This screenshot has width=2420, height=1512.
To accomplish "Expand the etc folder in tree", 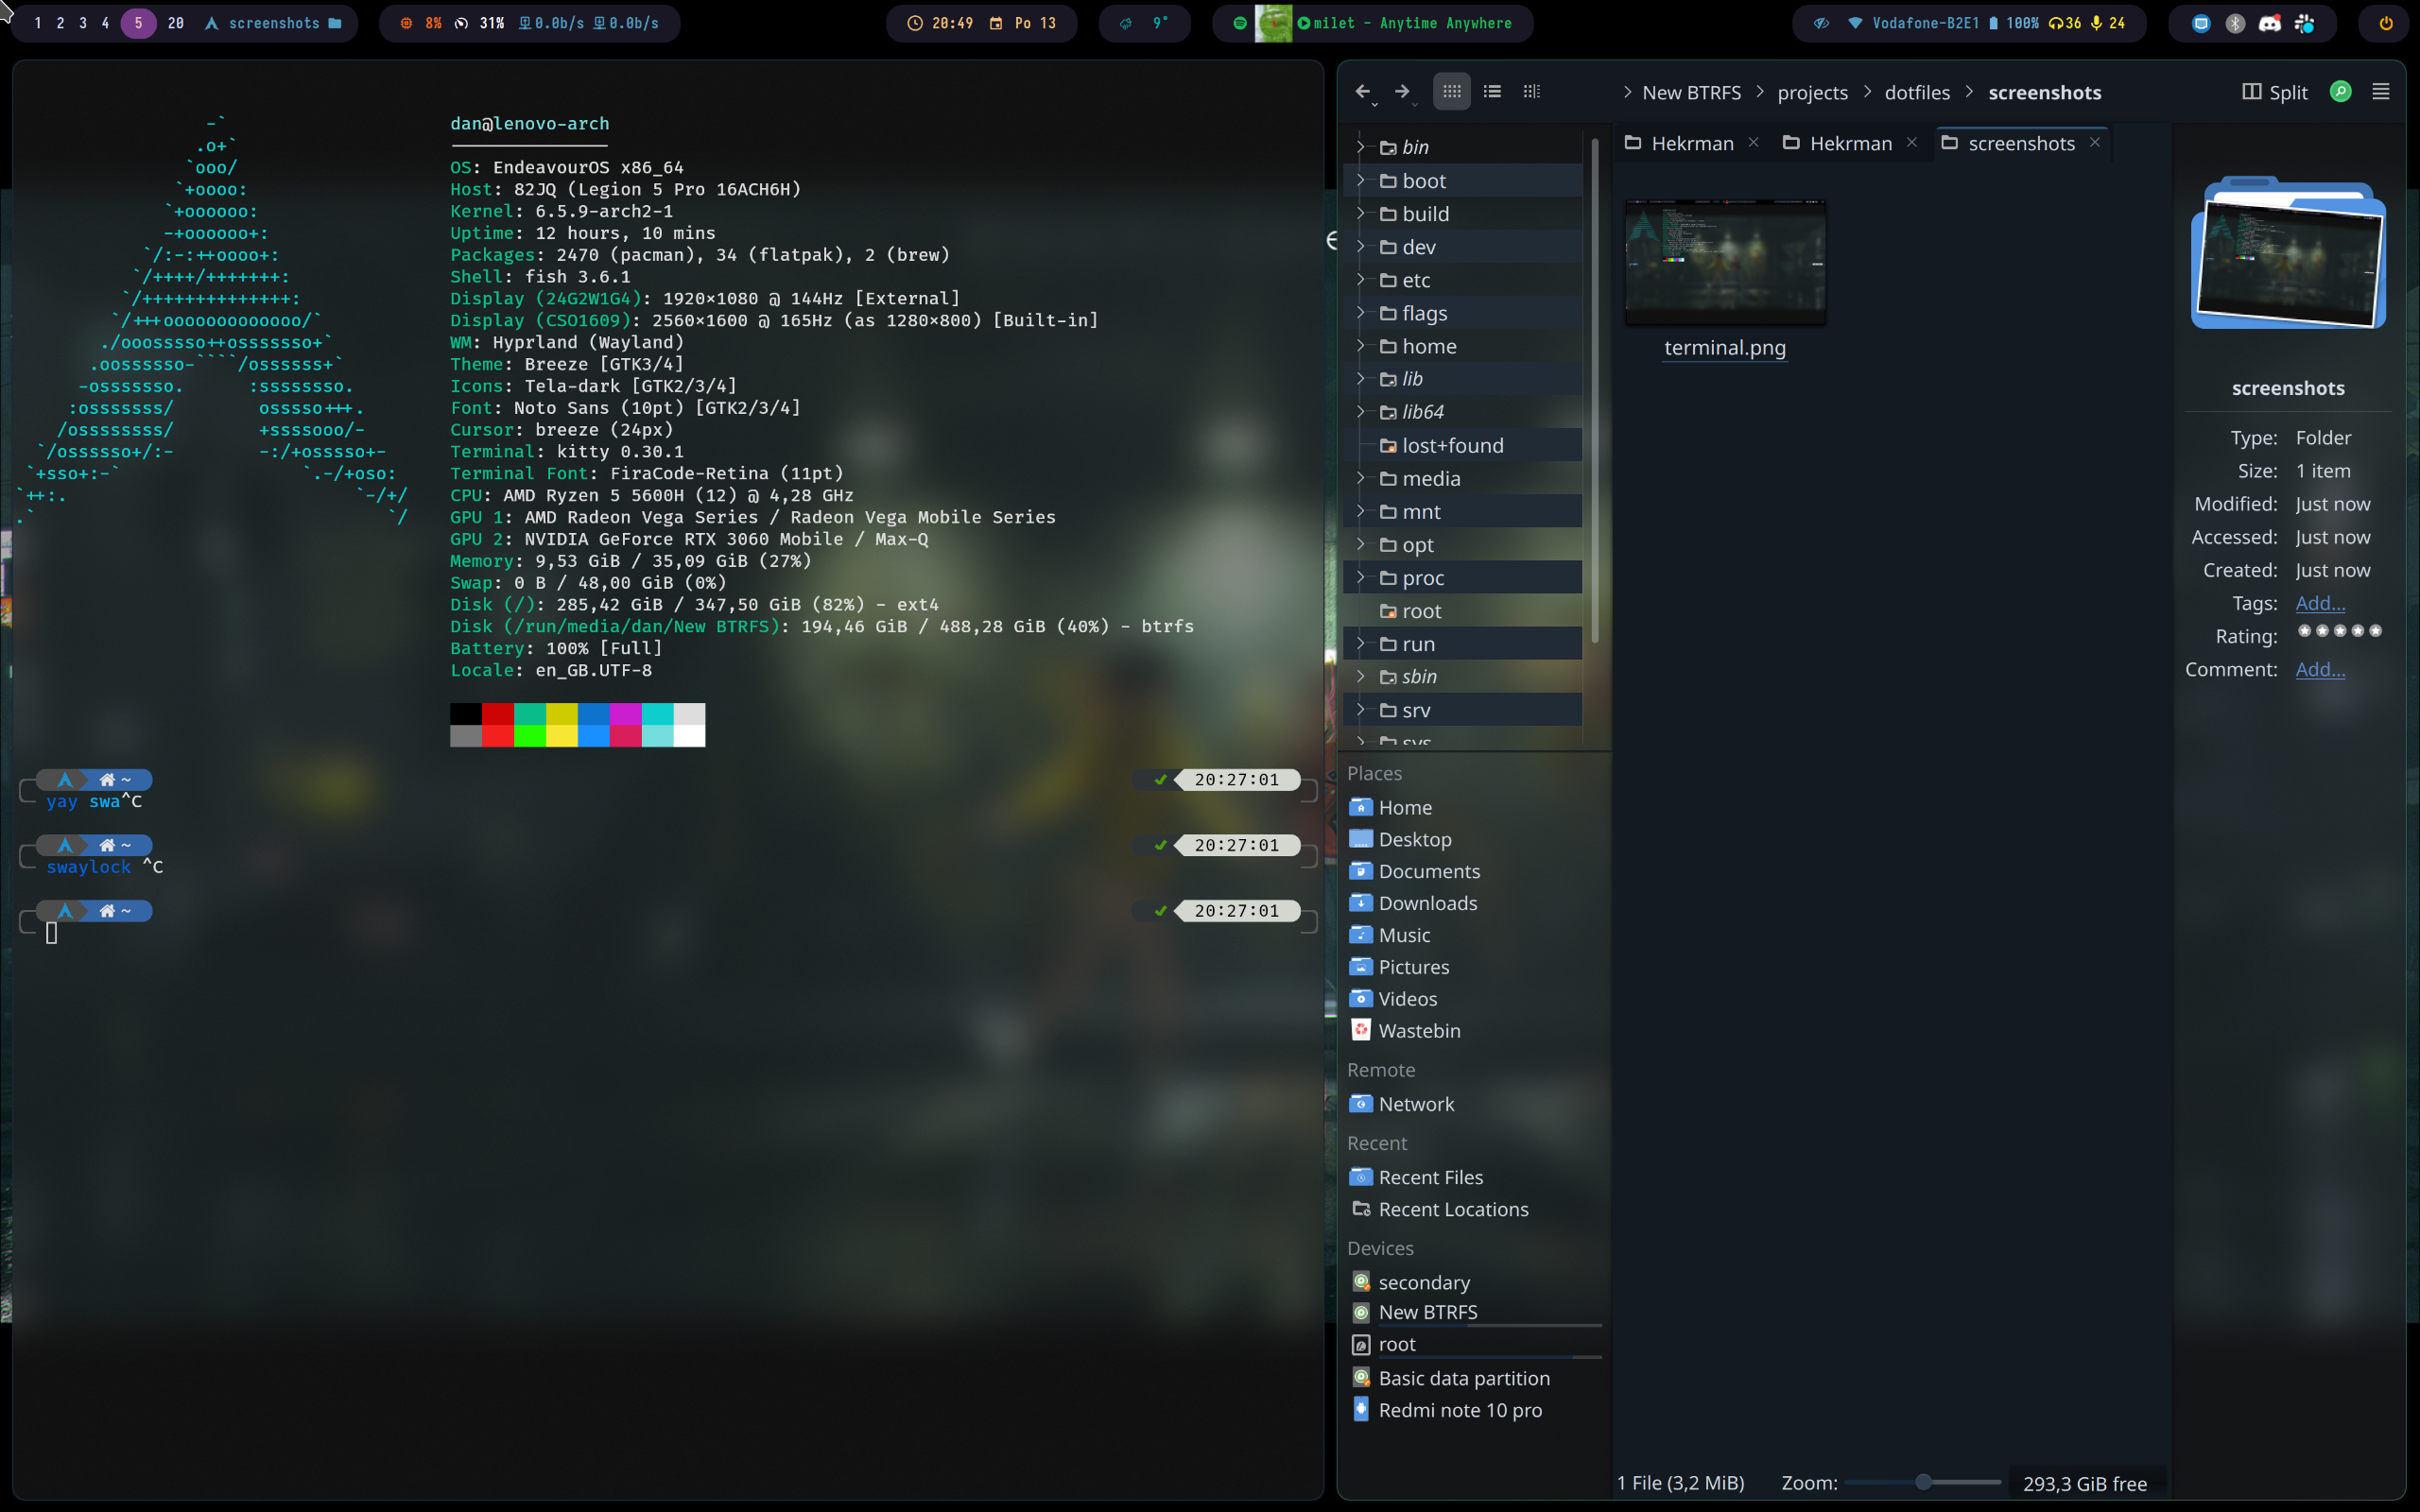I will tap(1360, 279).
